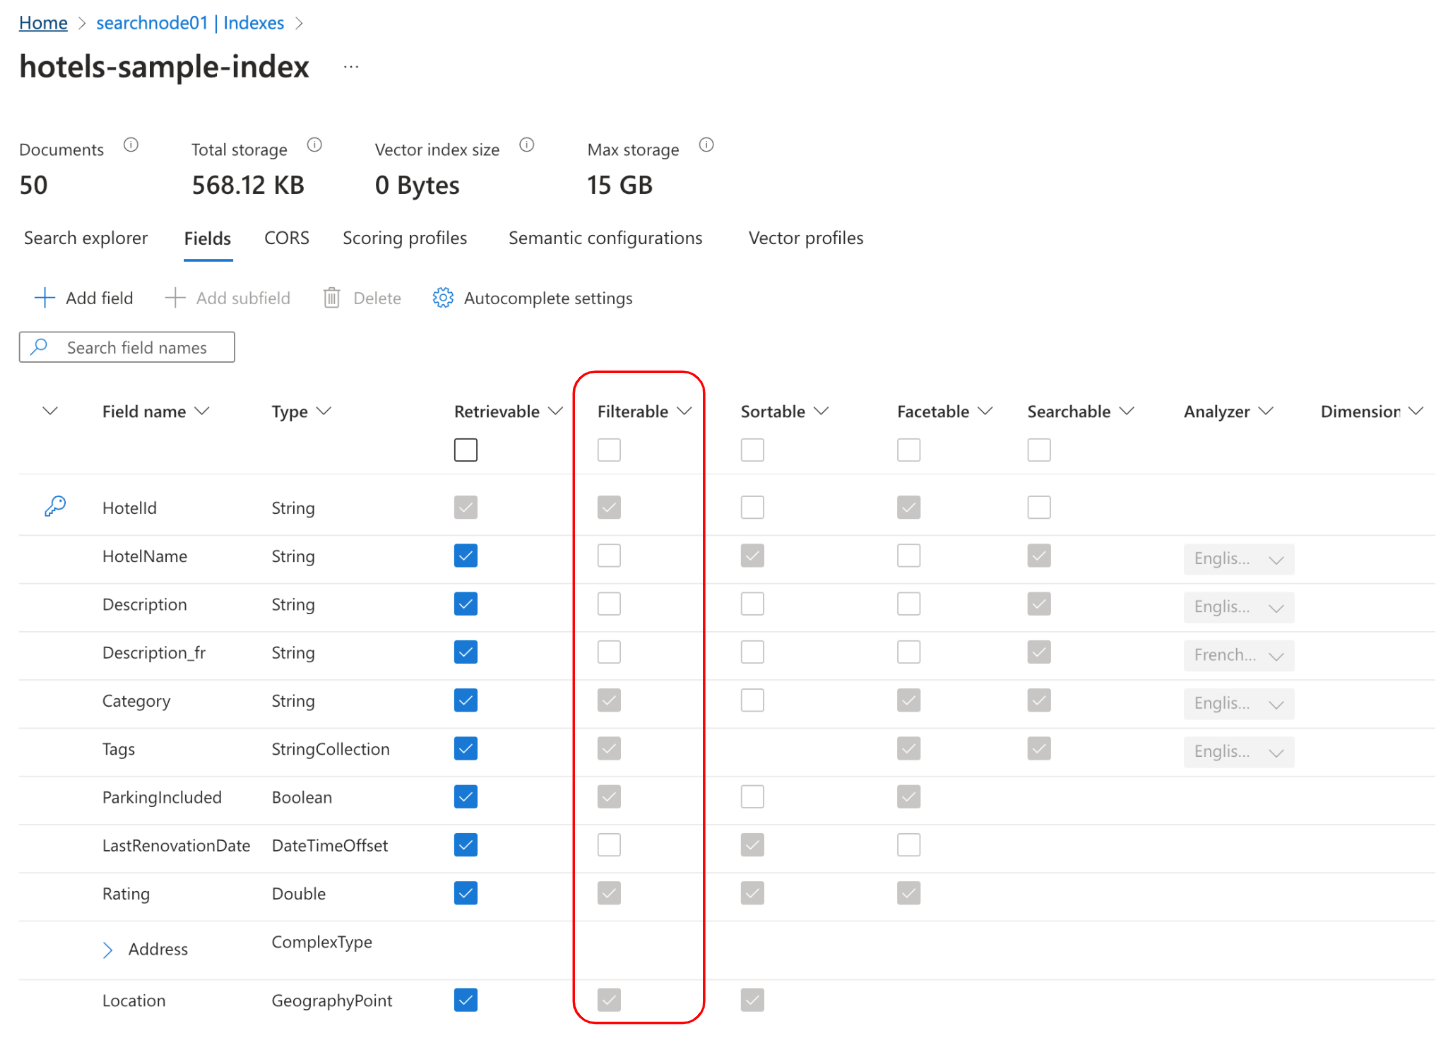Open the Filterable column header dropdown
The width and height of the screenshot is (1454, 1058).
pos(685,411)
